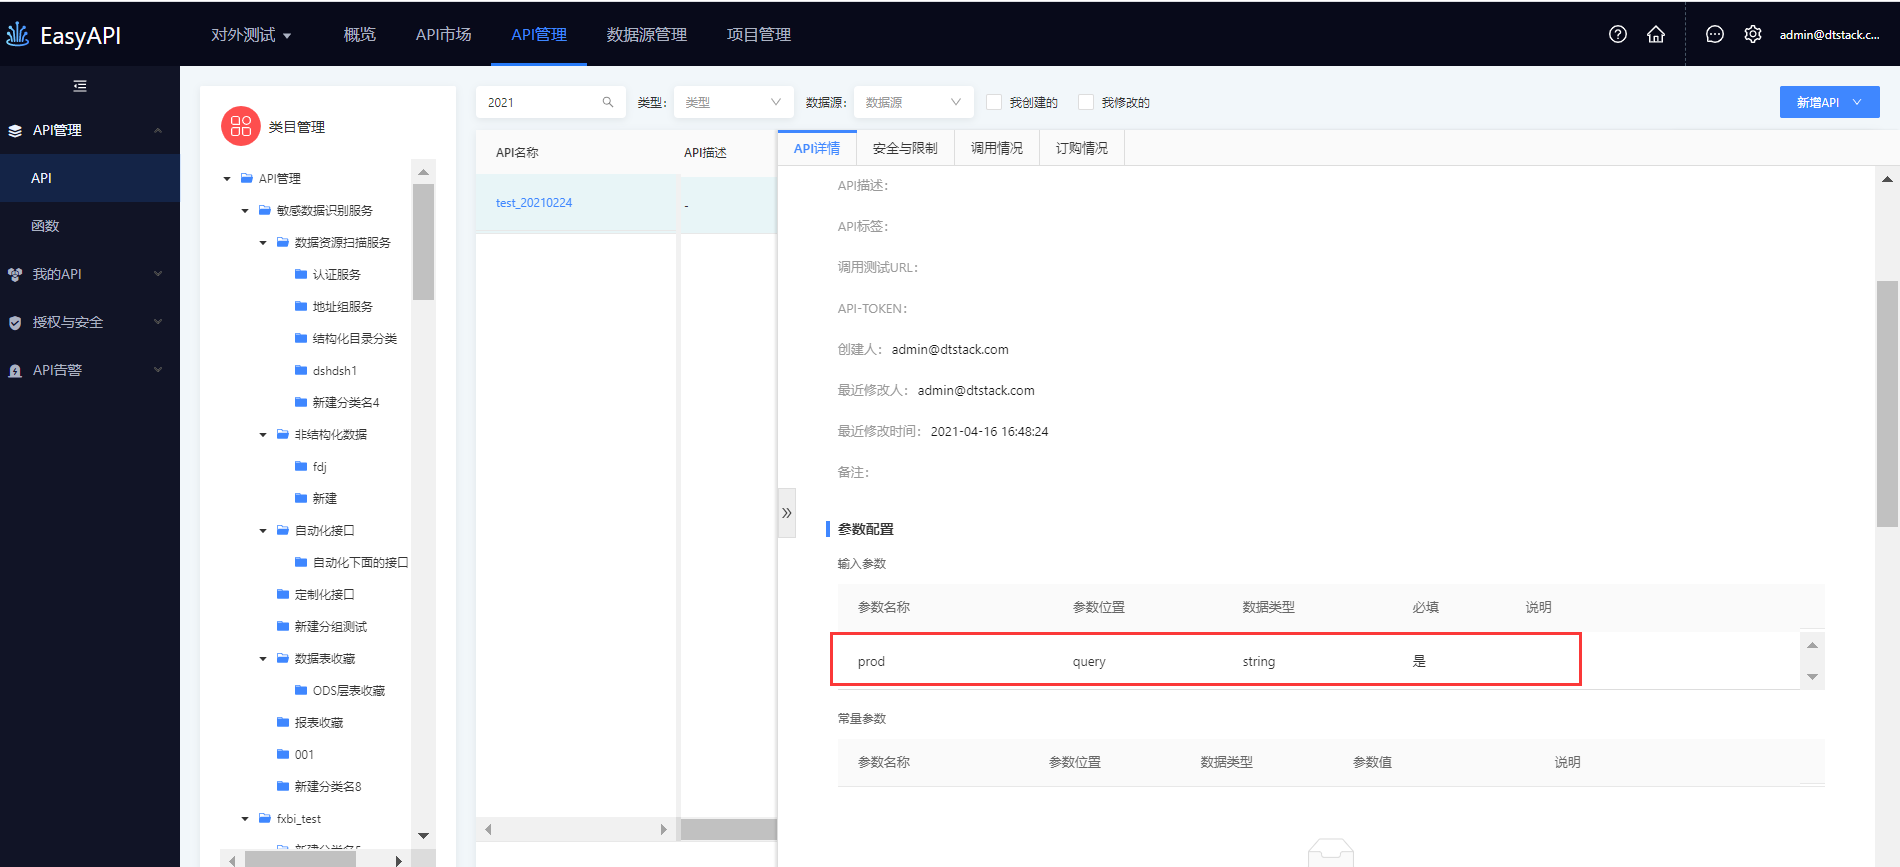Click folder icon beside 报表收藏
The height and width of the screenshot is (867, 1900).
pyautogui.click(x=283, y=722)
